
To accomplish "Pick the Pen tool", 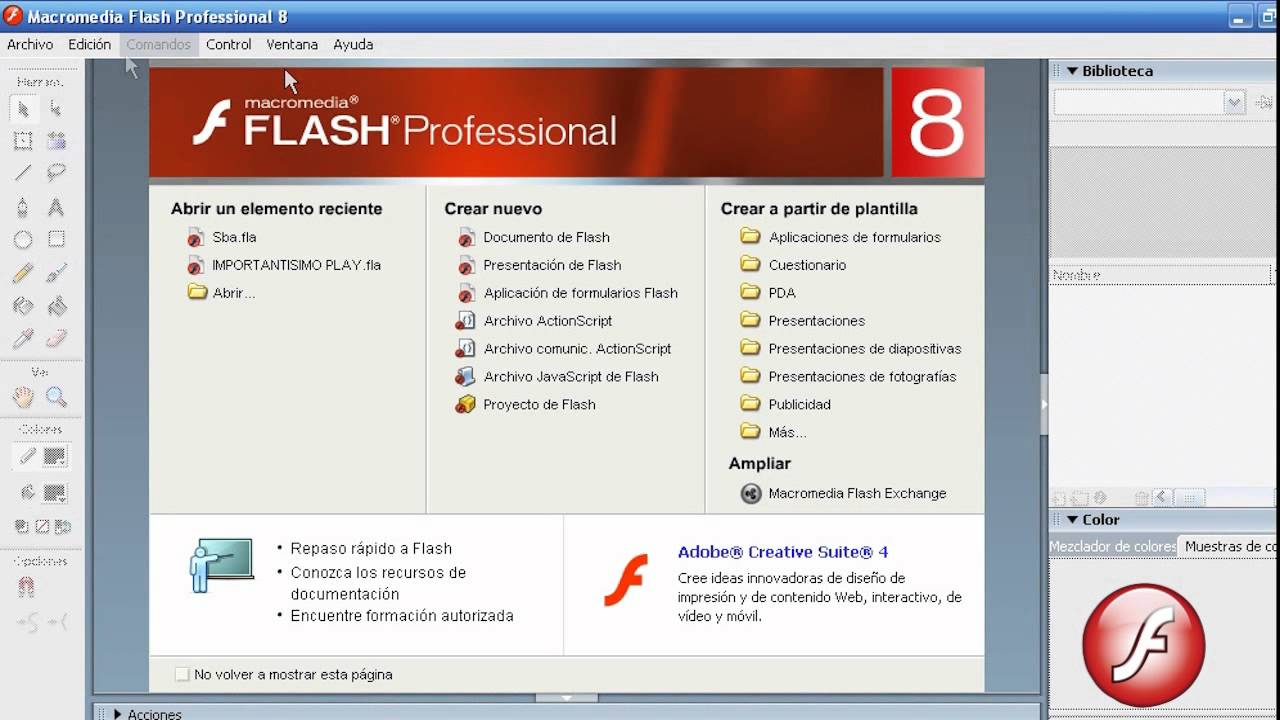I will click(x=23, y=207).
